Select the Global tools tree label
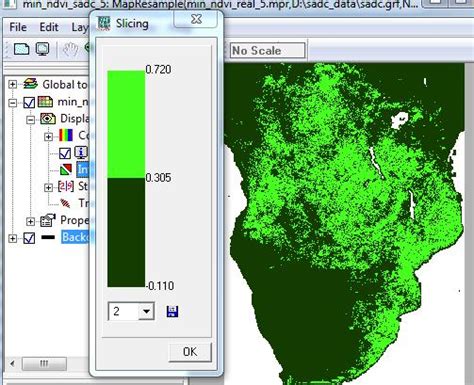This screenshot has width=474, height=385. point(65,84)
